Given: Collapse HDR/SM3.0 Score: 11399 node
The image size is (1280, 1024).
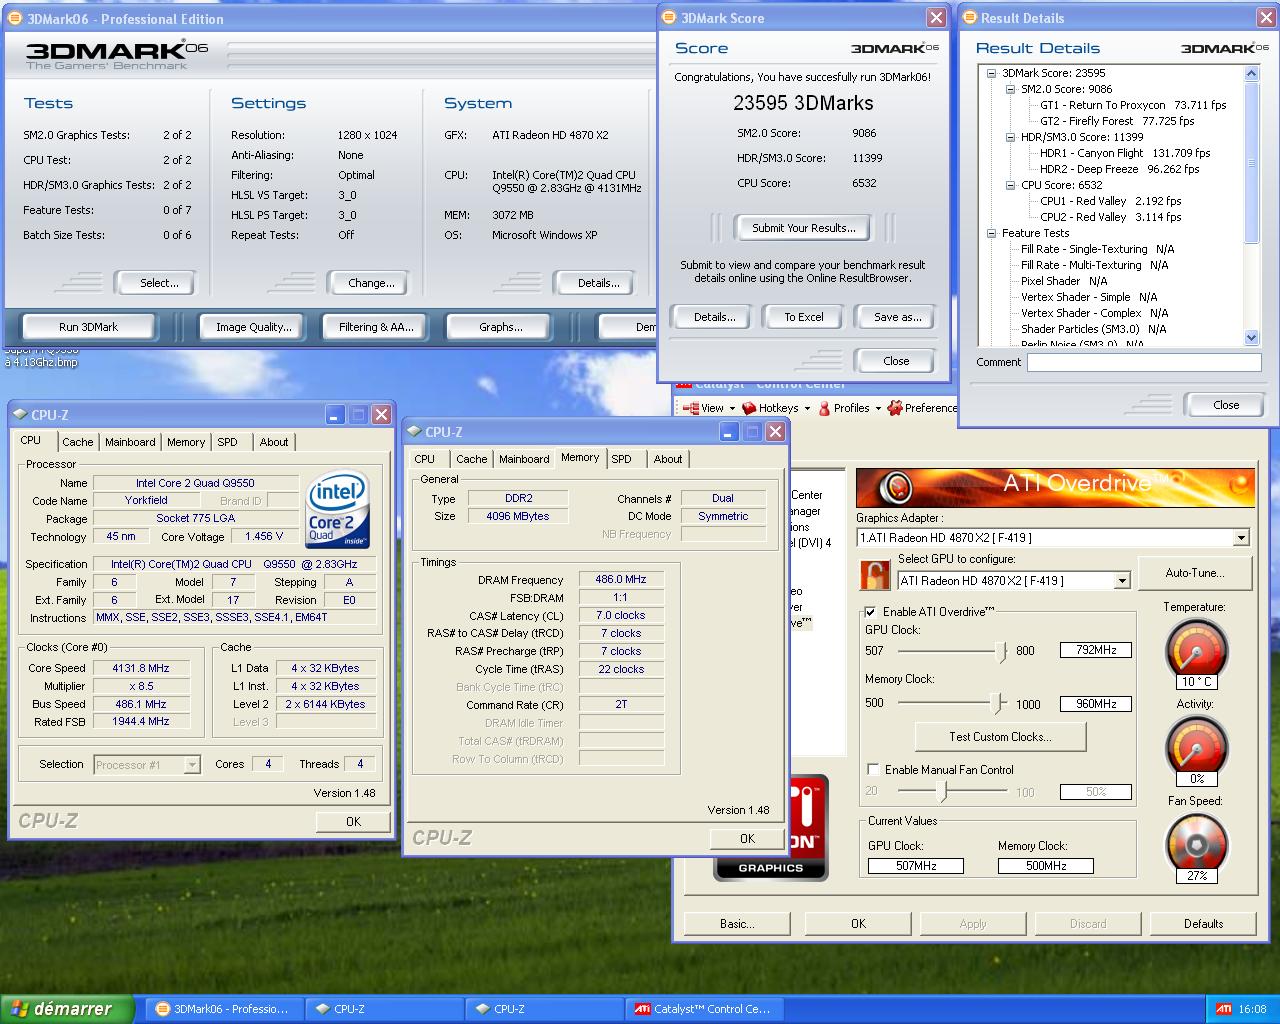Looking at the screenshot, I should point(1011,137).
